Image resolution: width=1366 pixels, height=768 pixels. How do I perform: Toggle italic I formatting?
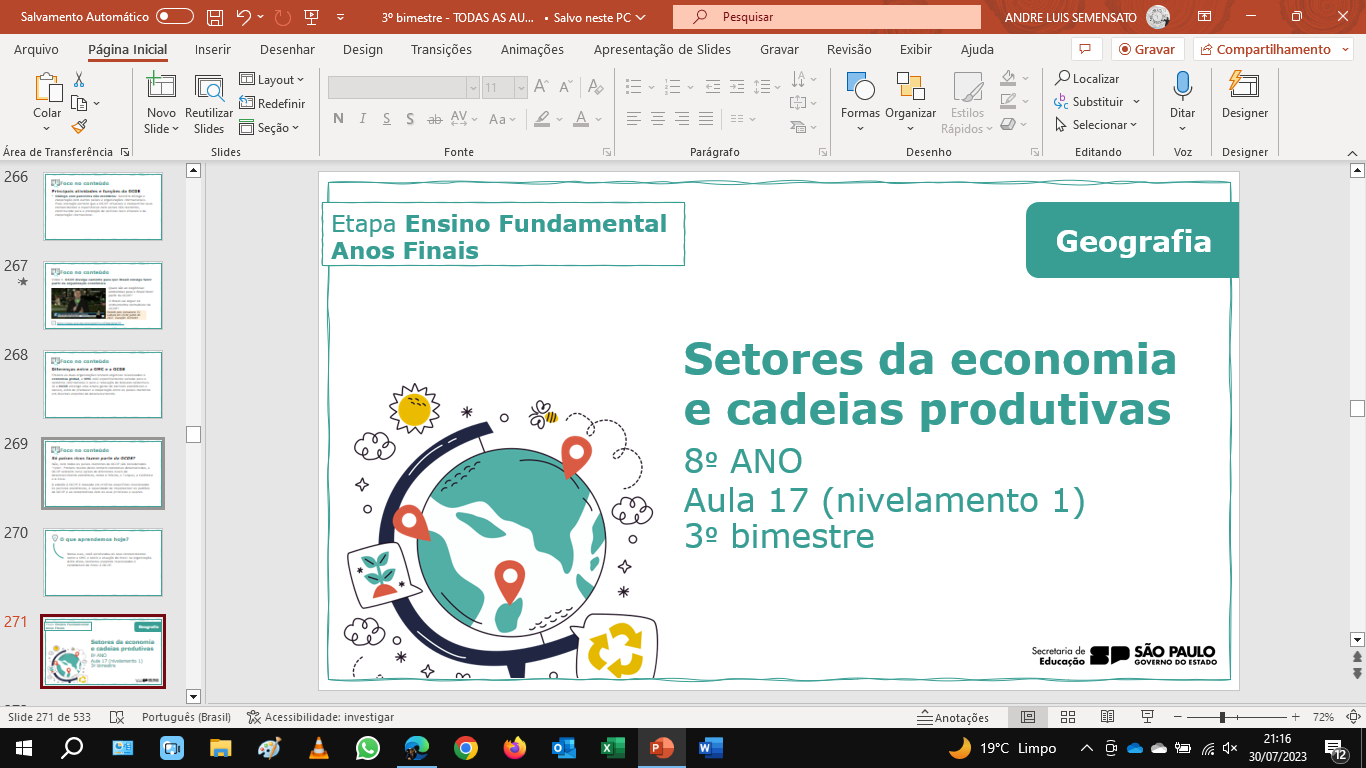click(362, 119)
